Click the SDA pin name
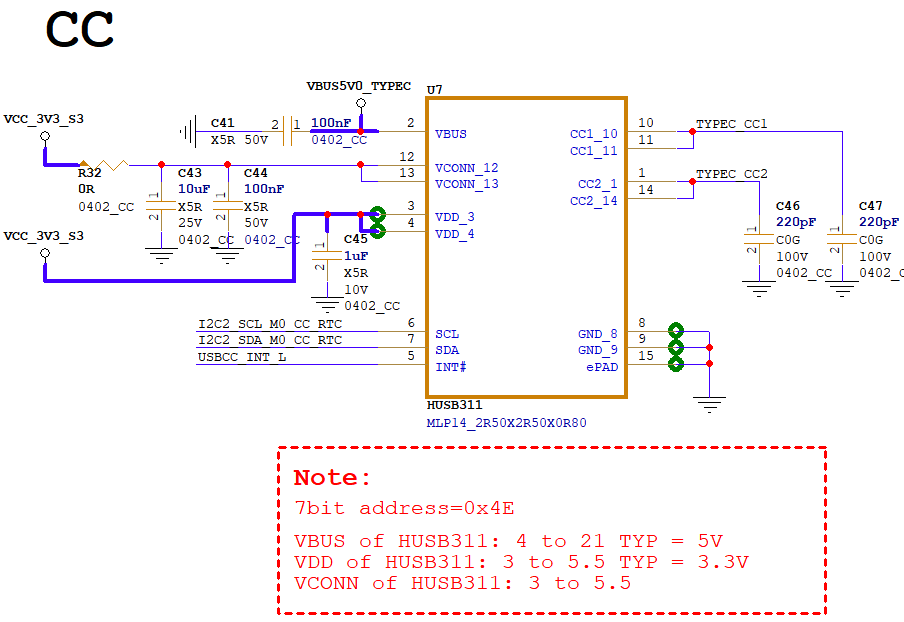 point(447,350)
